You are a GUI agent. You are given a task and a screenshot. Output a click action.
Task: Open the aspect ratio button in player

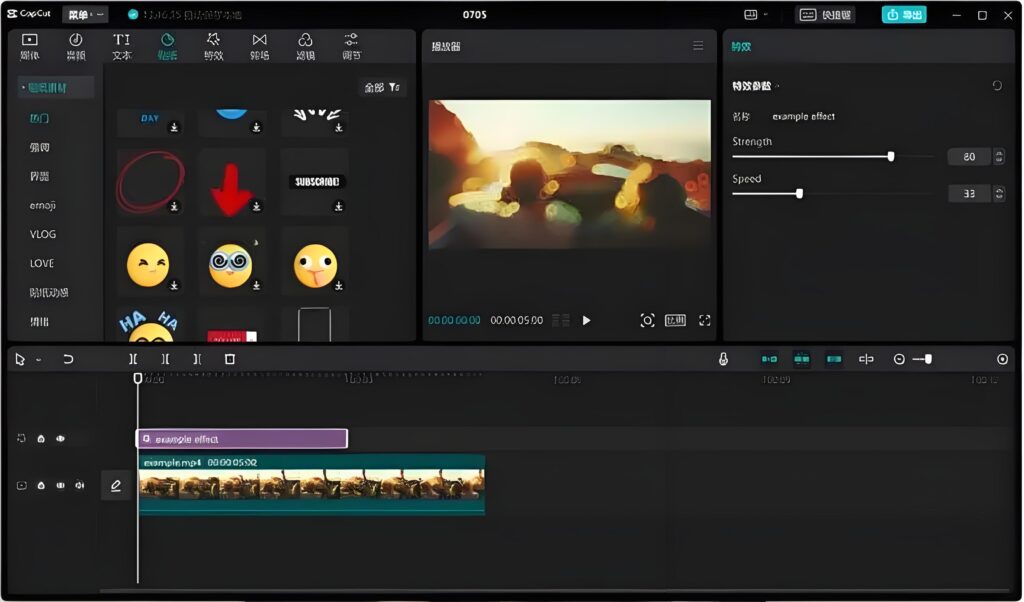tap(675, 321)
